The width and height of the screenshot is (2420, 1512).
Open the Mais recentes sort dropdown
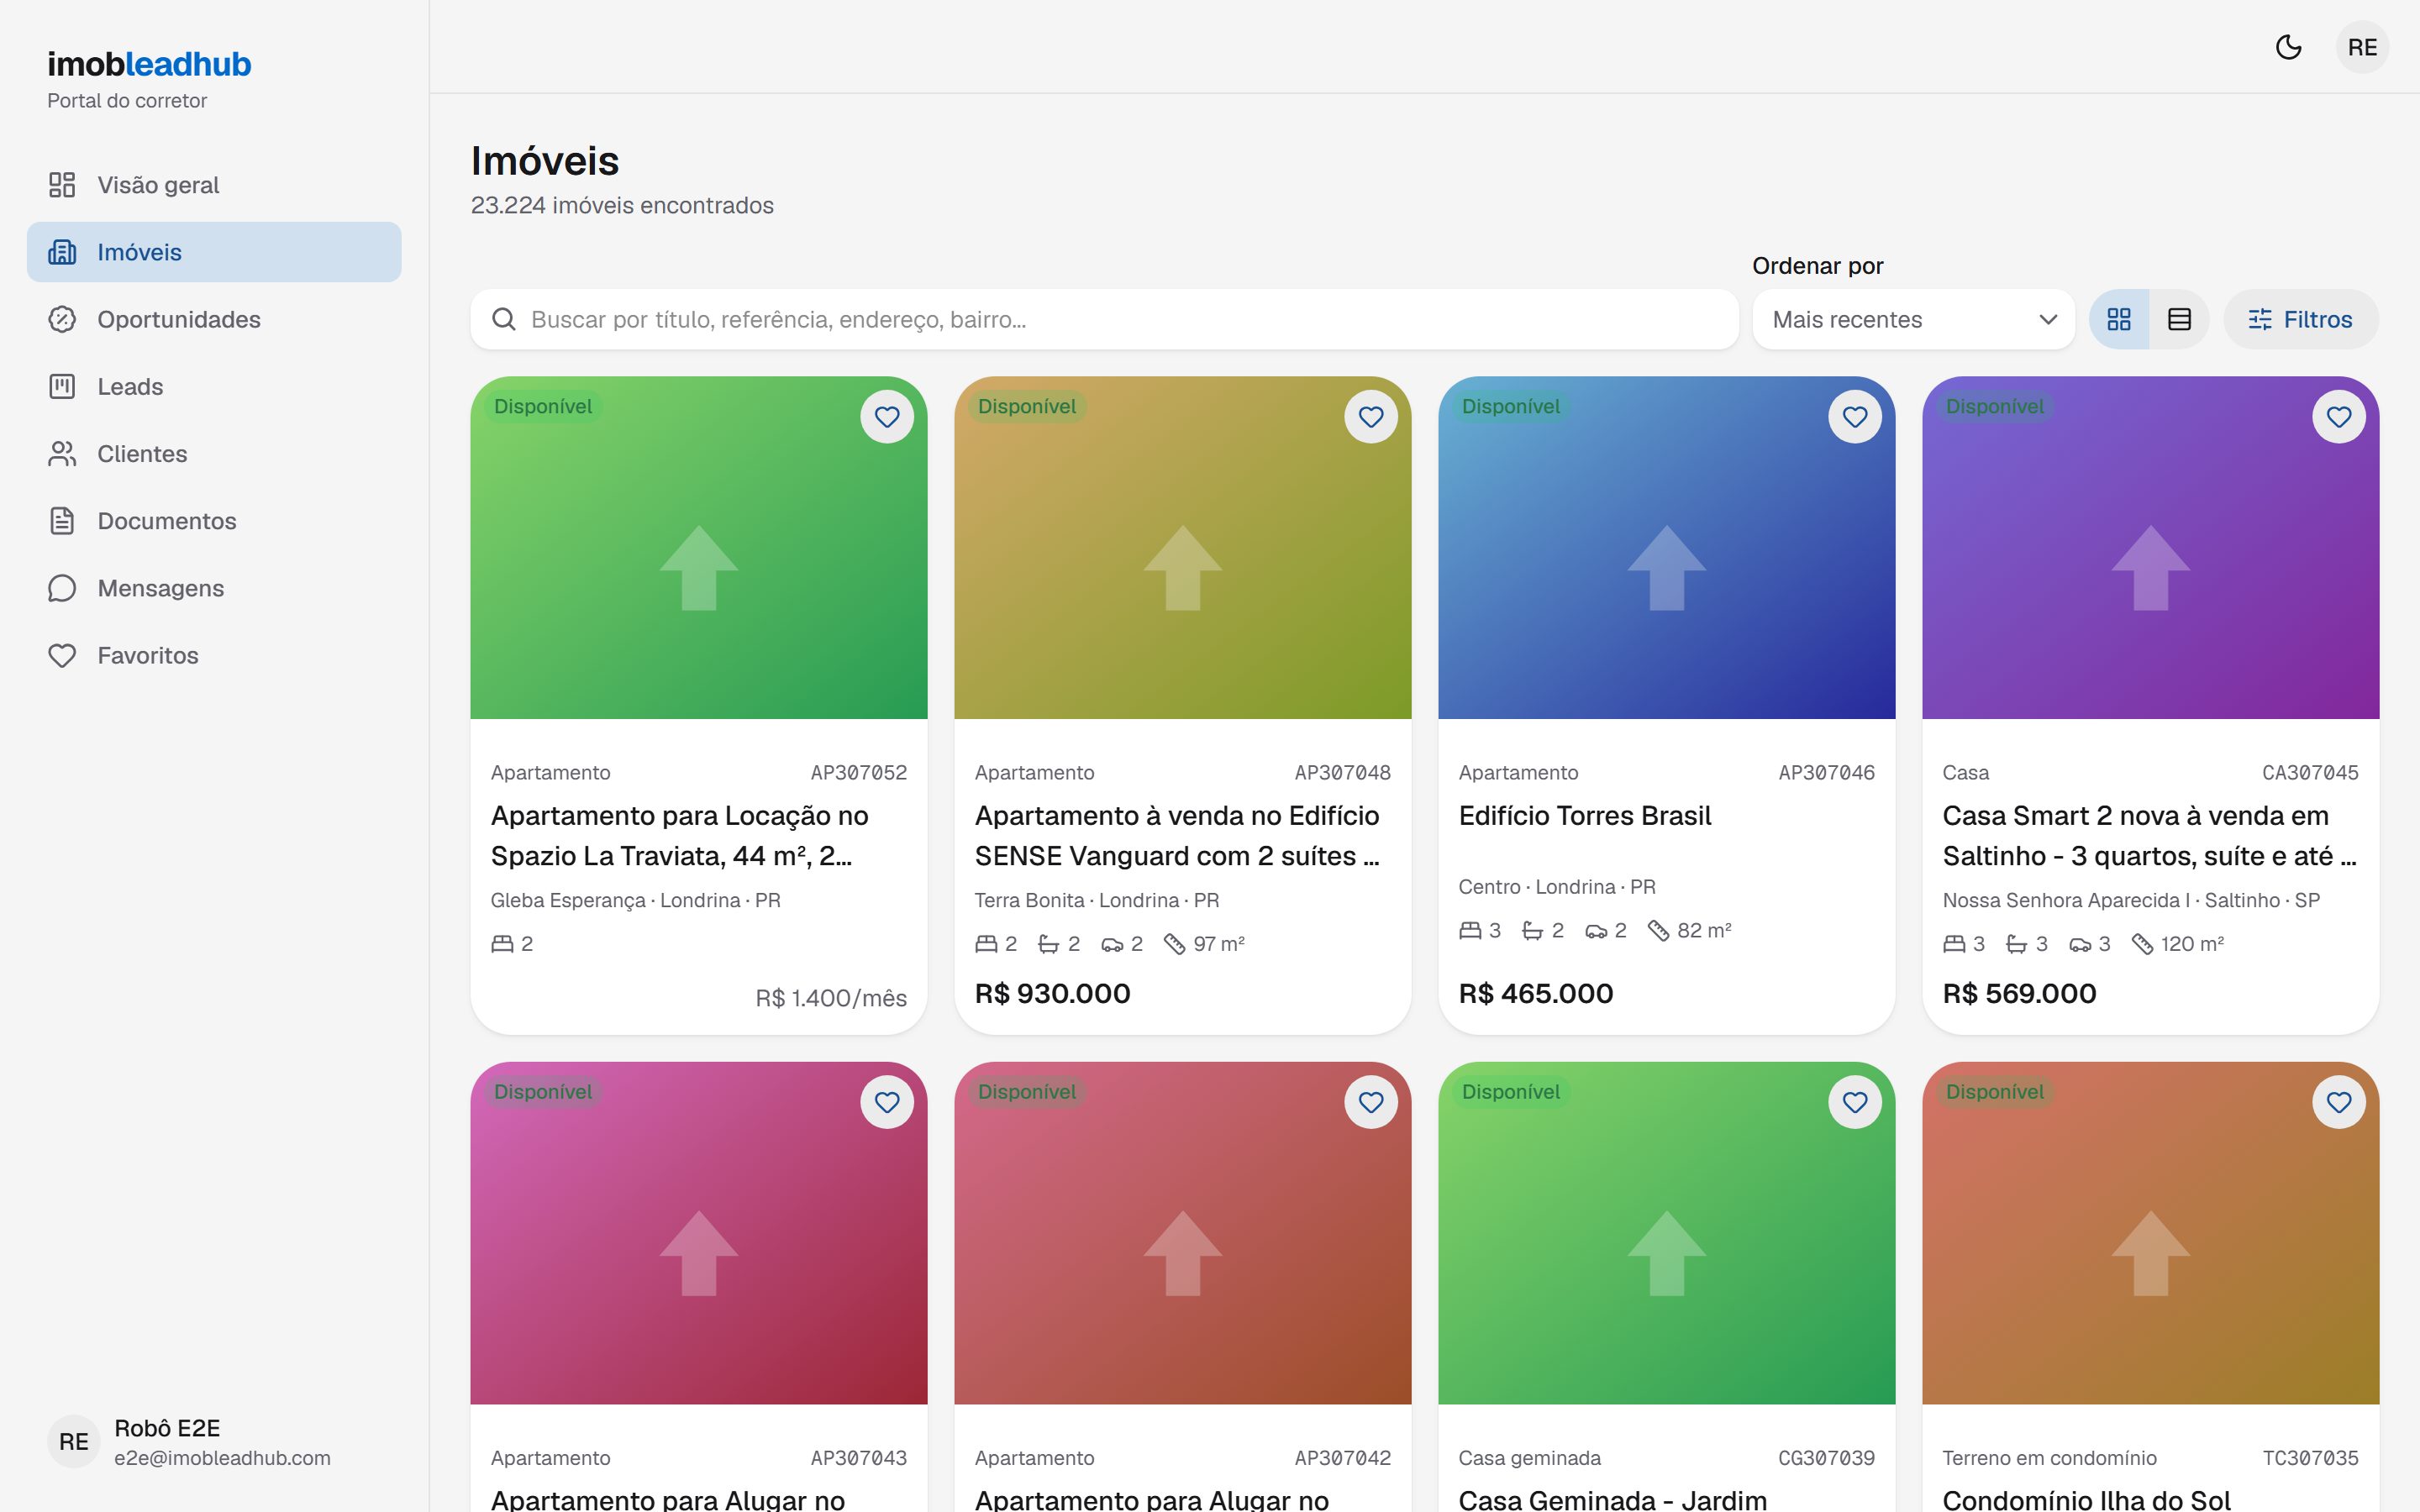(x=1913, y=319)
